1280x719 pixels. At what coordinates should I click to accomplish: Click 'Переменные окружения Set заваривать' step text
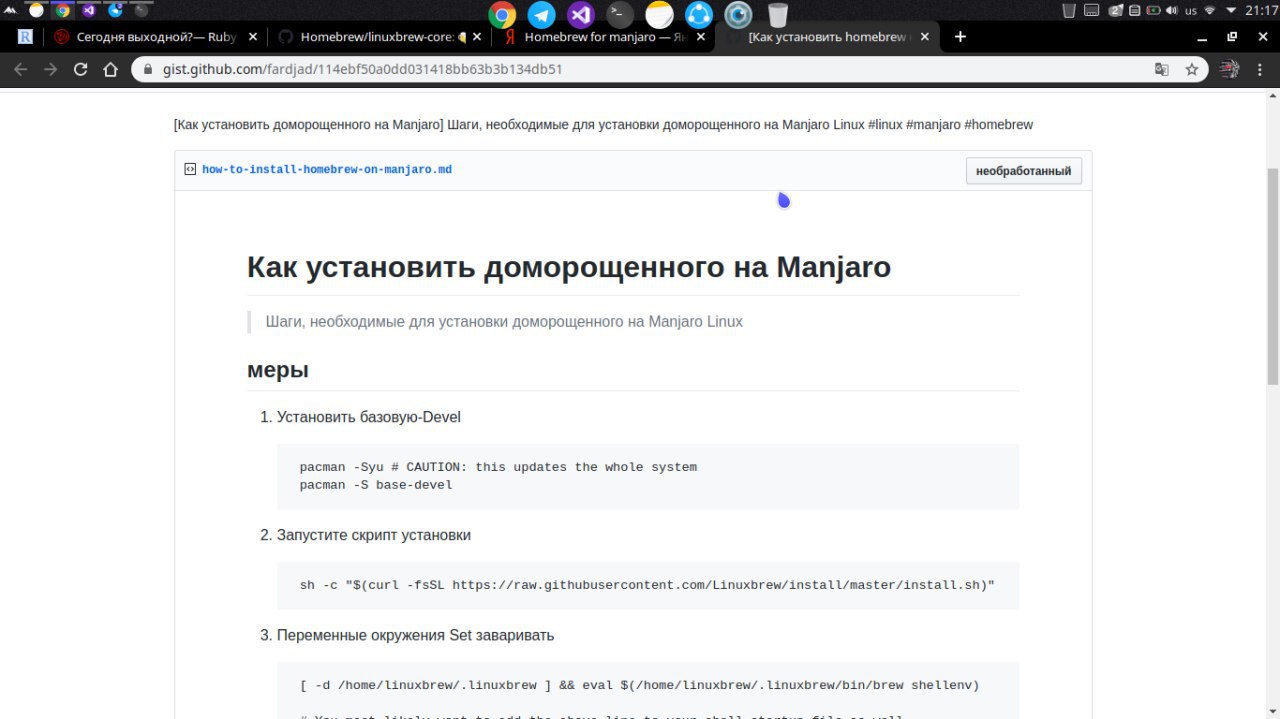(x=415, y=635)
